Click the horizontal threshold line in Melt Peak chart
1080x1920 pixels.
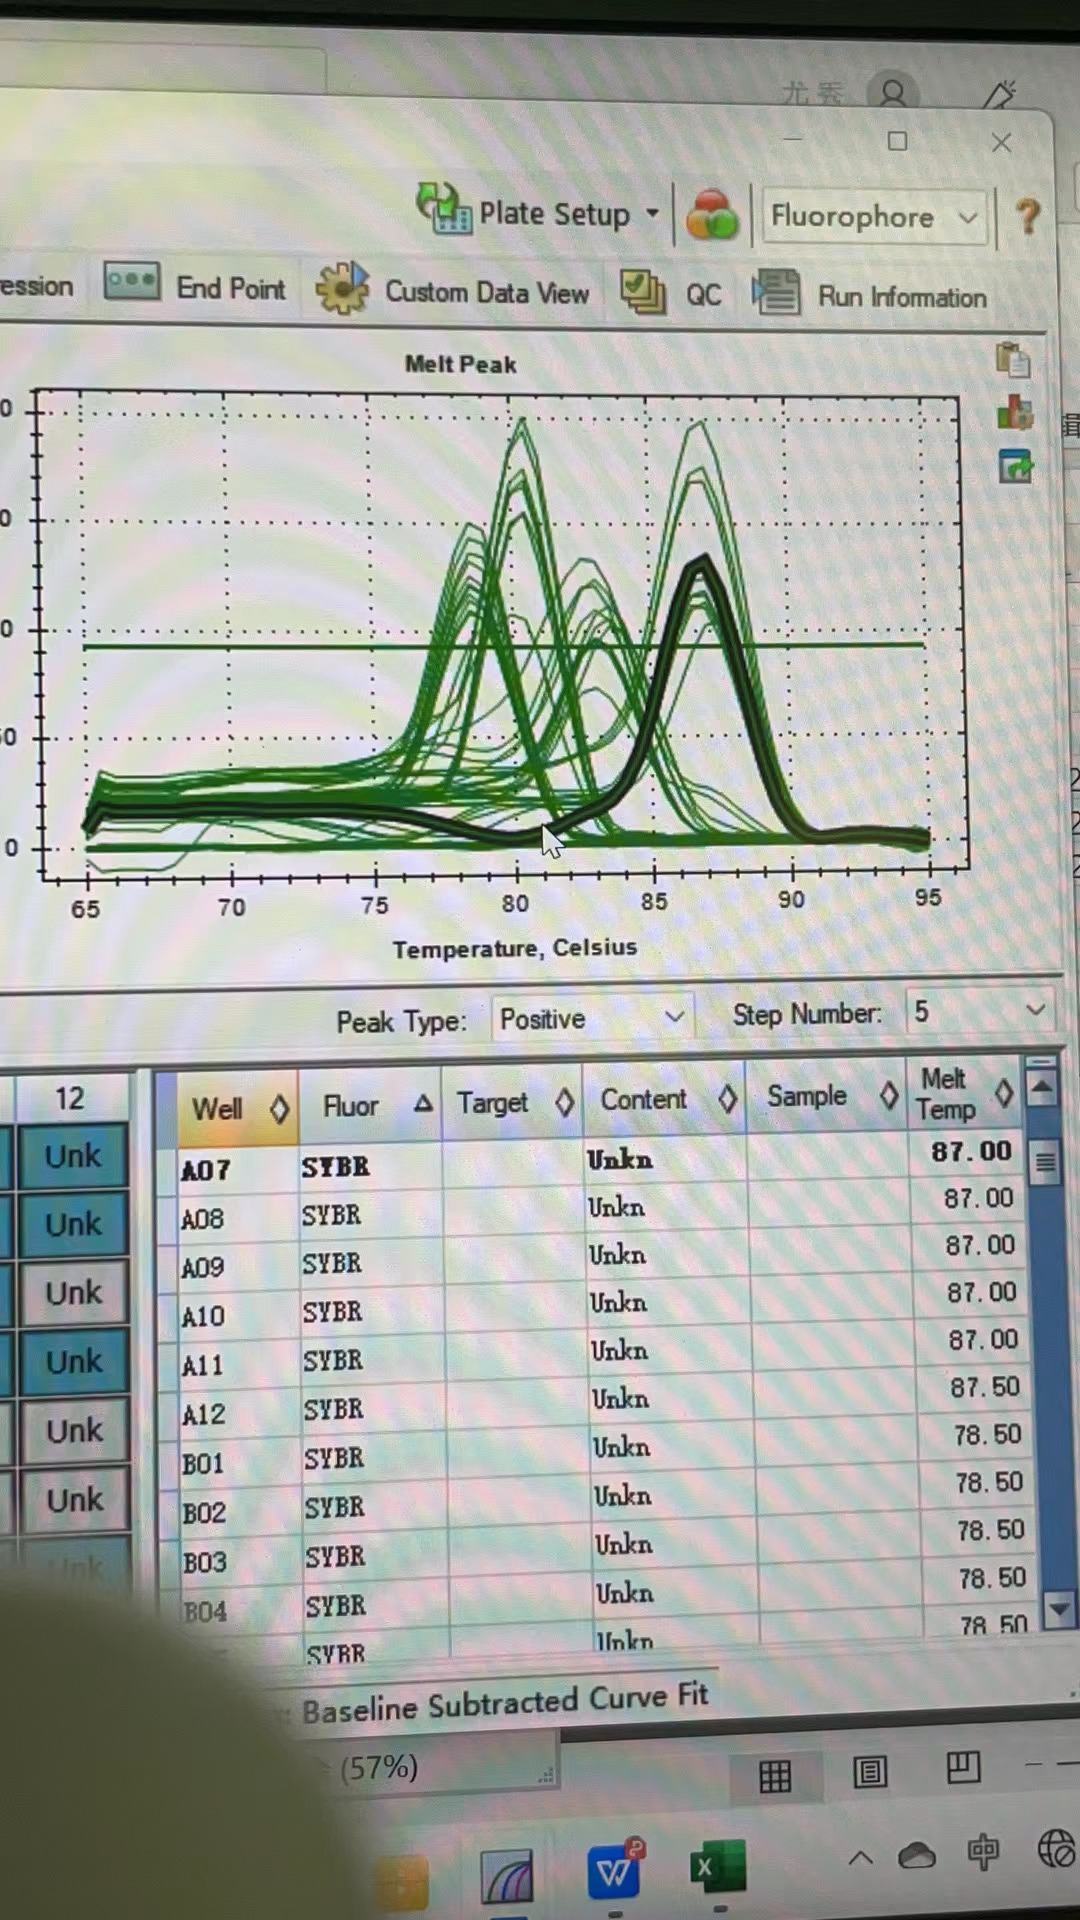pyautogui.click(x=503, y=646)
